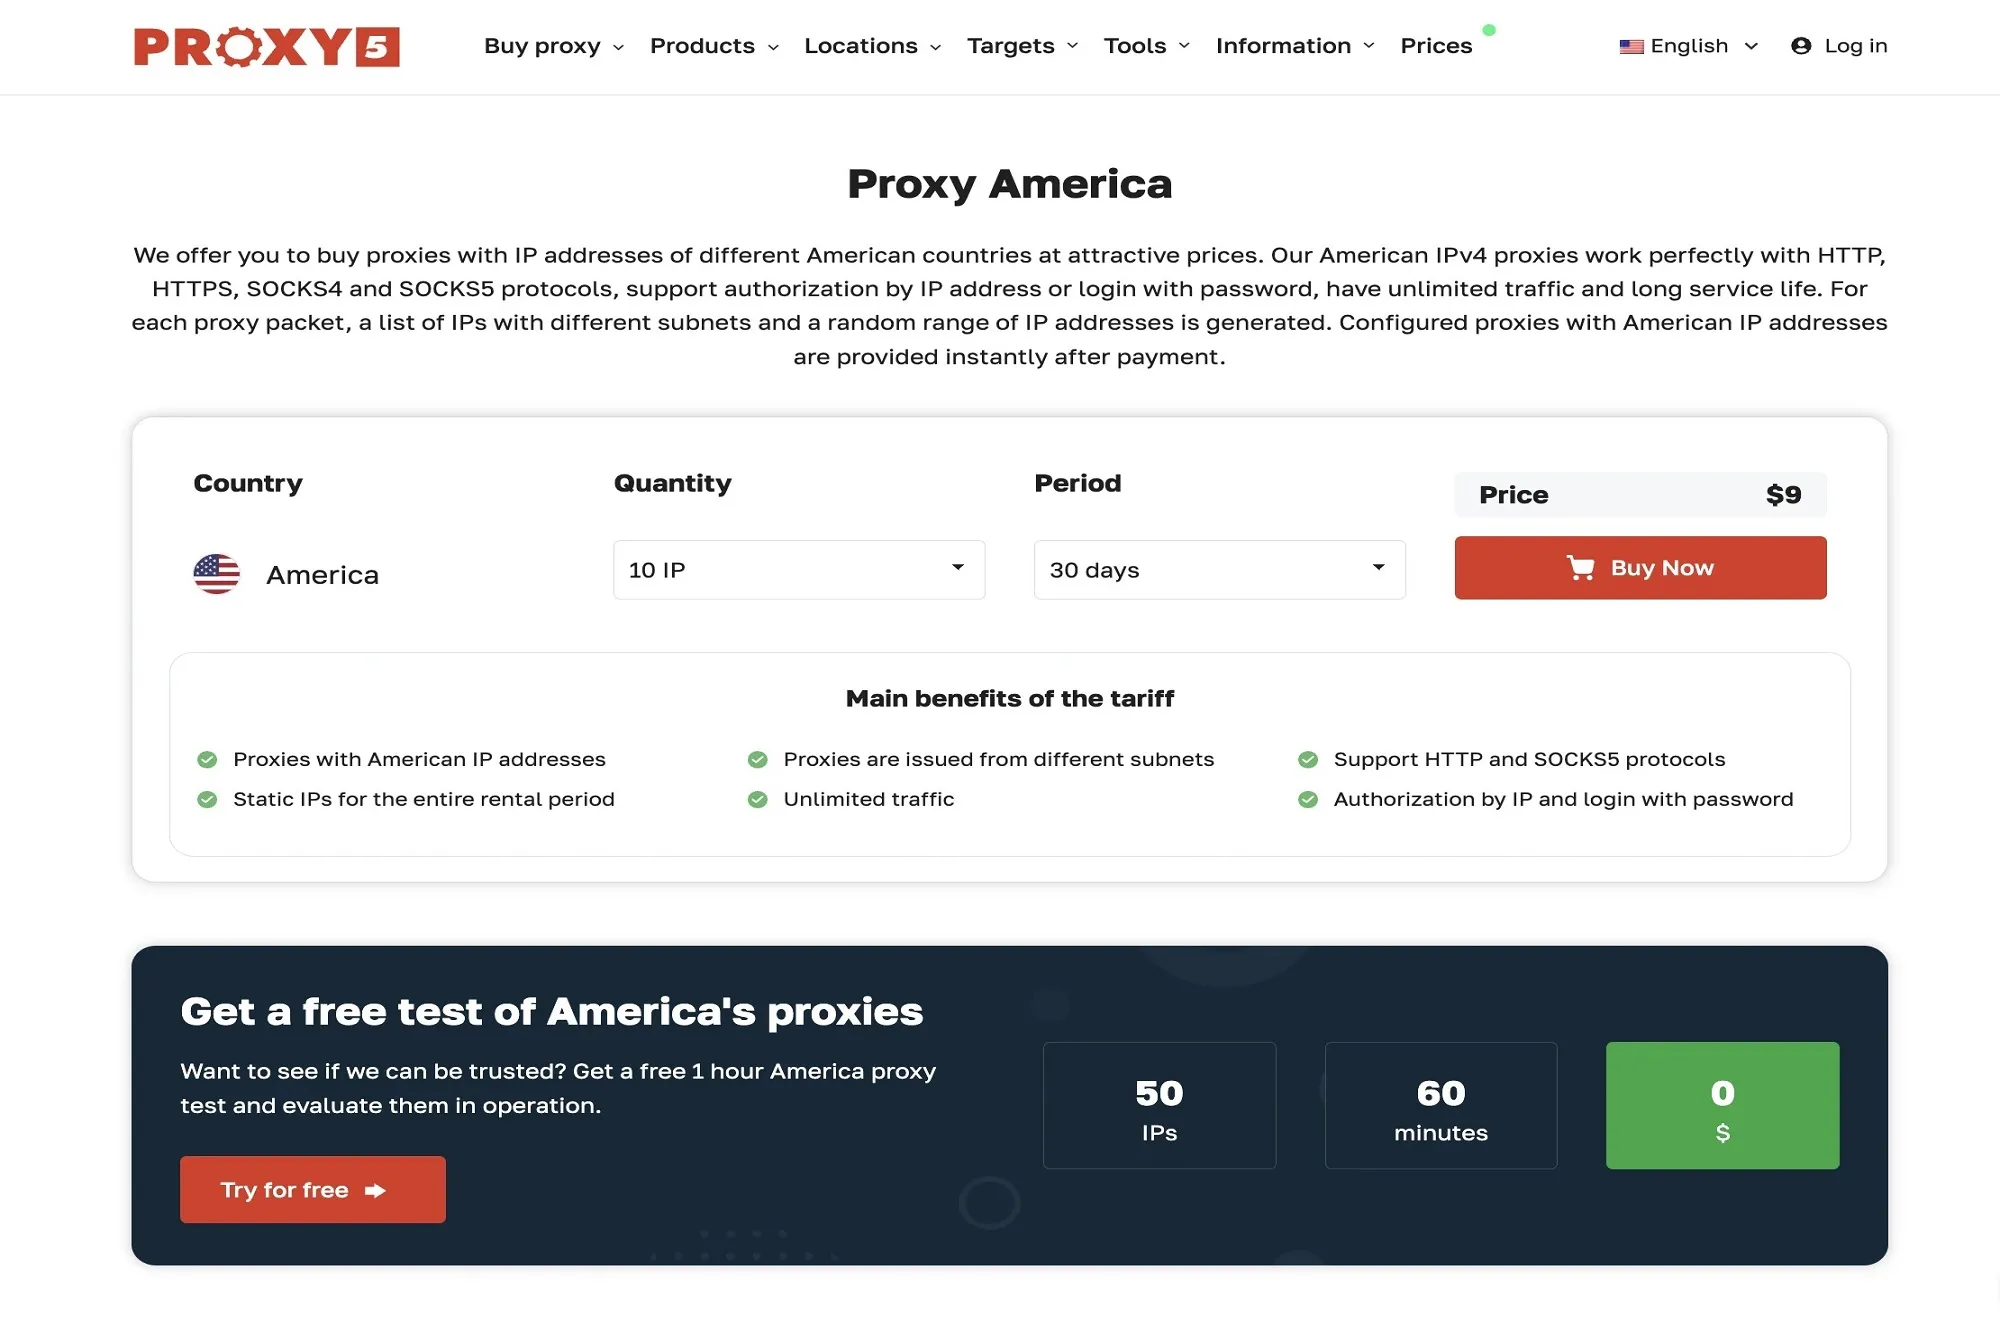Click the checkmark beside Support HTTP and SOCKS5

click(1308, 759)
